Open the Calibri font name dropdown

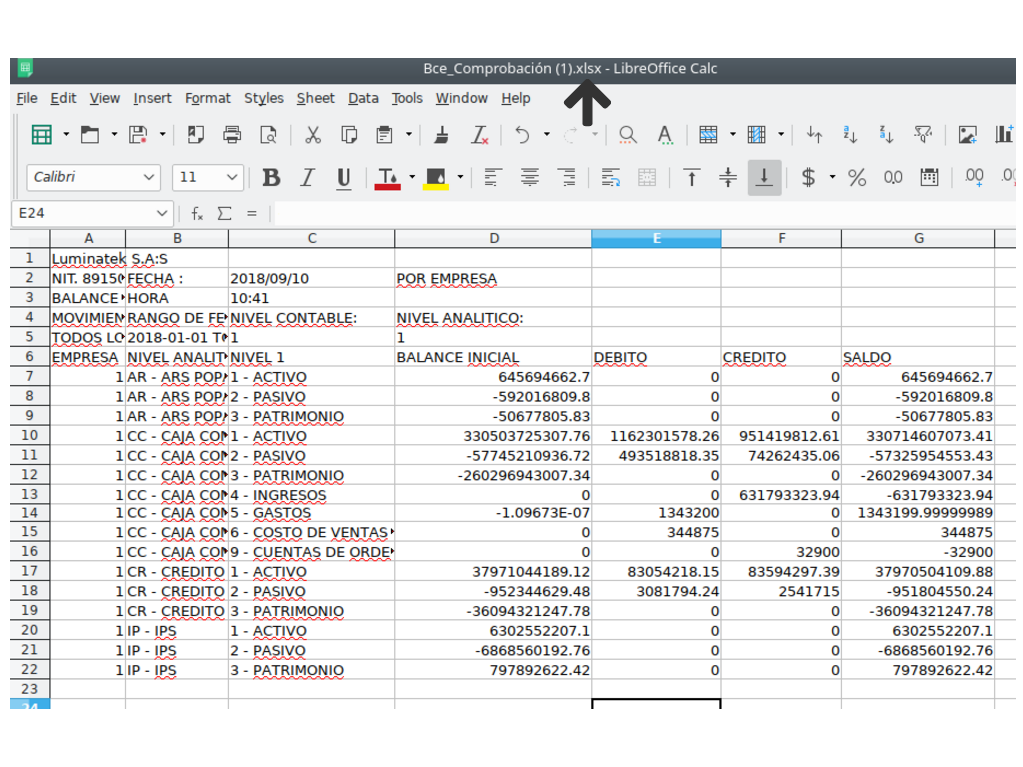click(149, 178)
